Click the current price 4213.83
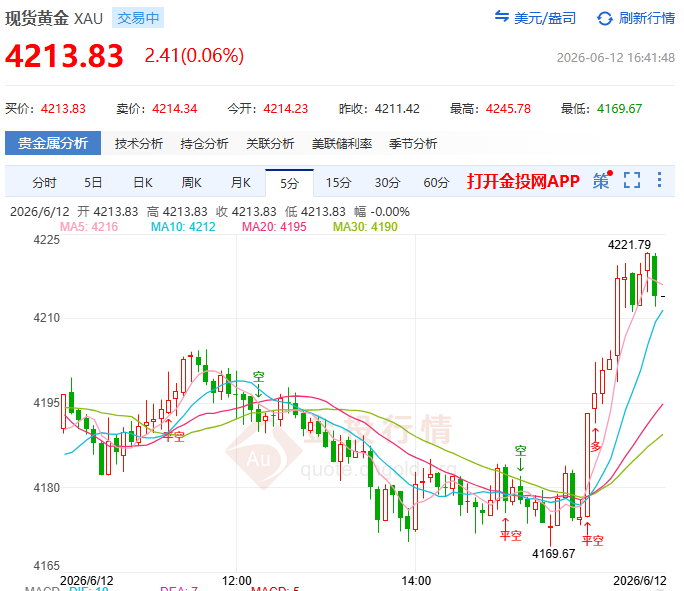This screenshot has width=684, height=591. (x=64, y=56)
